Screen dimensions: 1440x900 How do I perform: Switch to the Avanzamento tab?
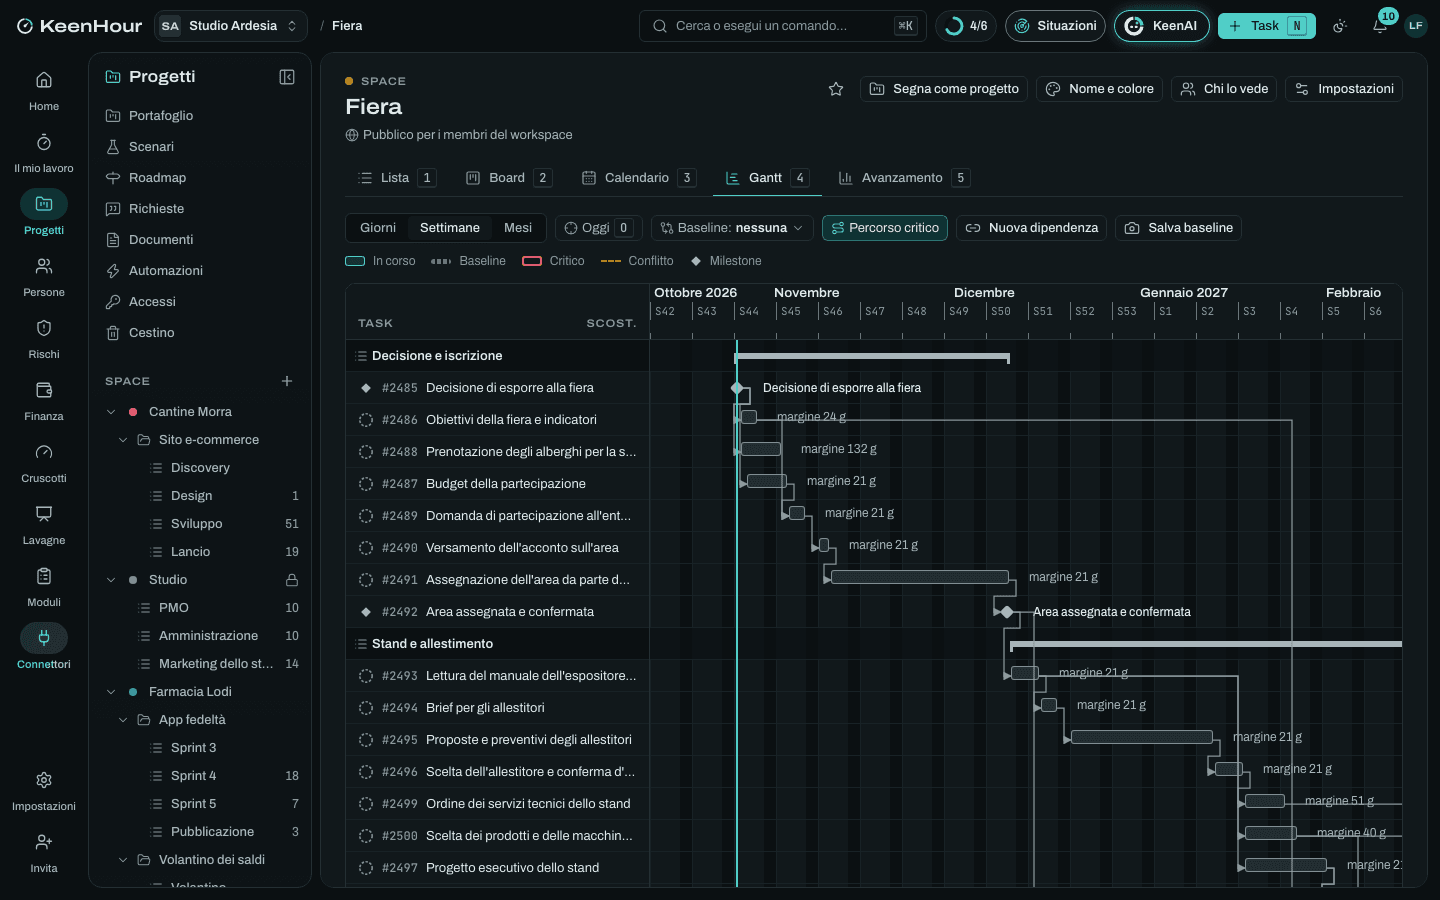[903, 178]
